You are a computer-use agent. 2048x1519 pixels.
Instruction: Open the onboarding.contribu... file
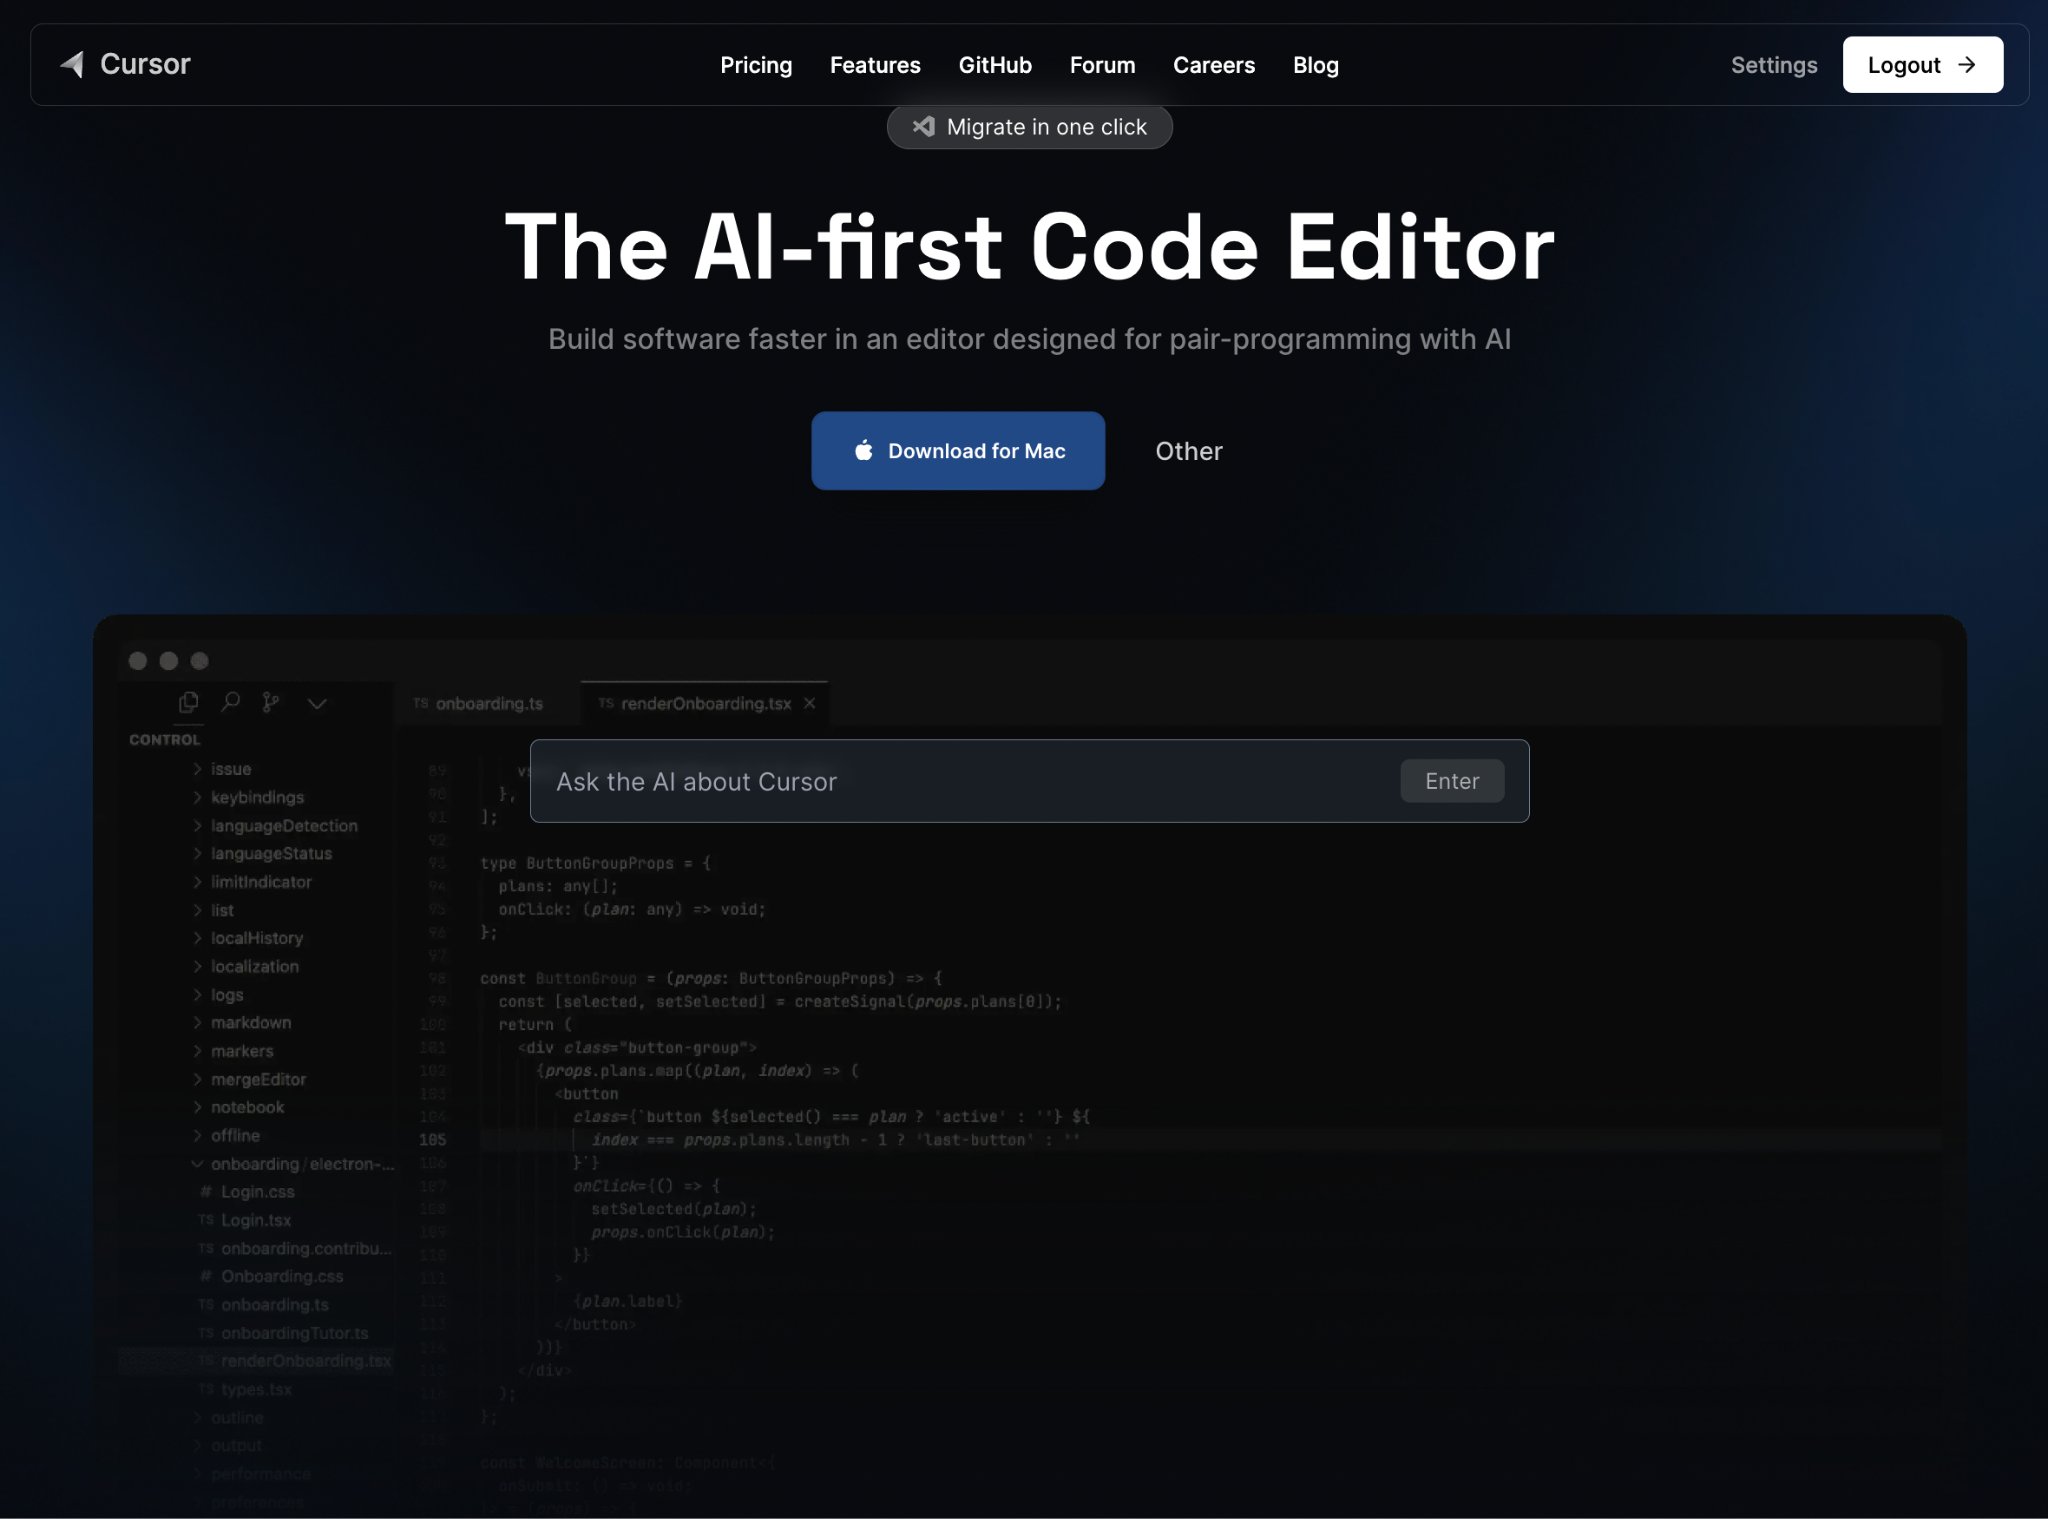[295, 1248]
